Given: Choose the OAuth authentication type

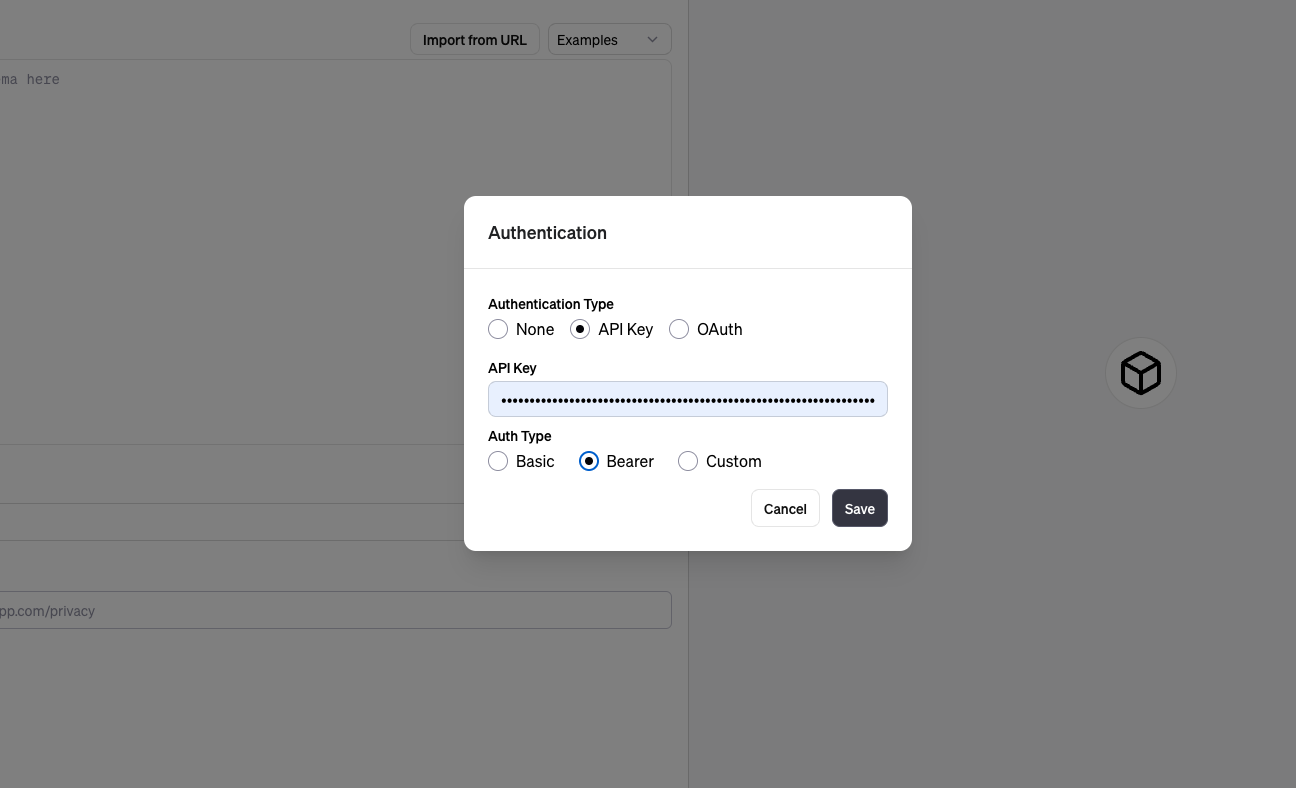Looking at the screenshot, I should [x=679, y=329].
